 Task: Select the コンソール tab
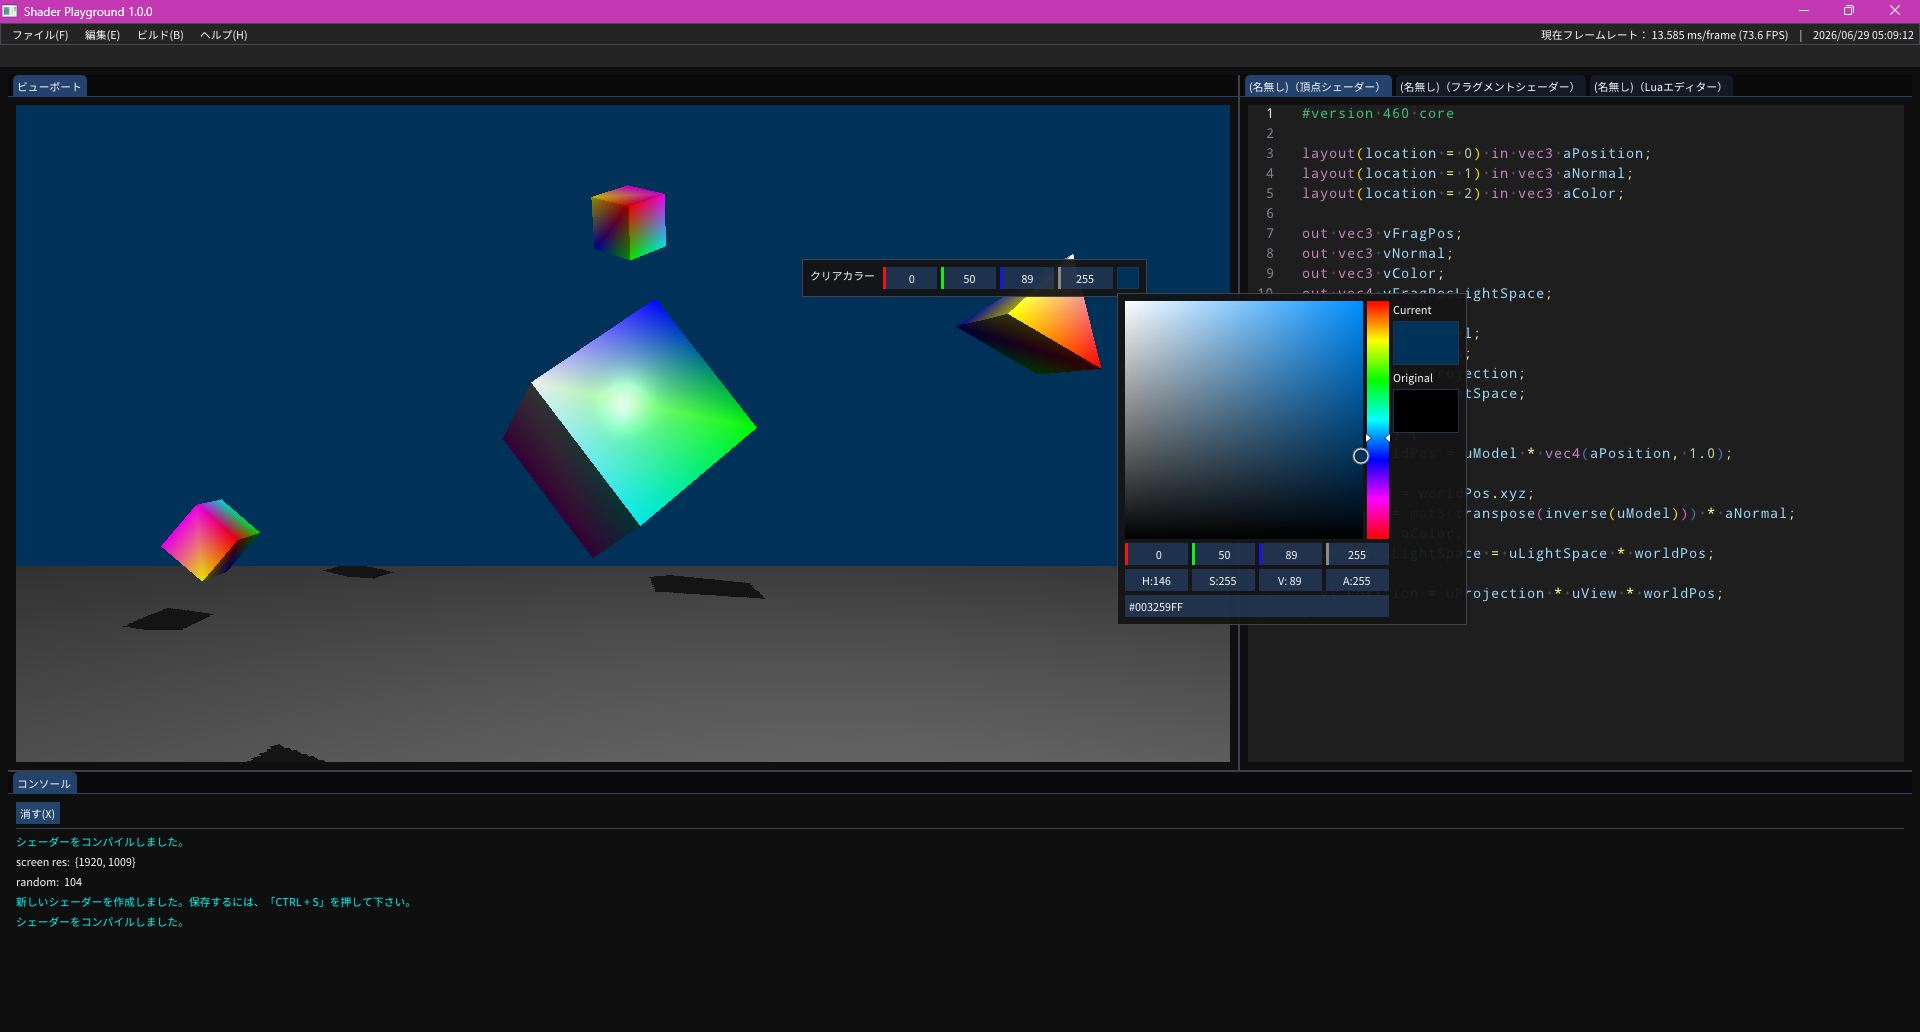pyautogui.click(x=44, y=784)
